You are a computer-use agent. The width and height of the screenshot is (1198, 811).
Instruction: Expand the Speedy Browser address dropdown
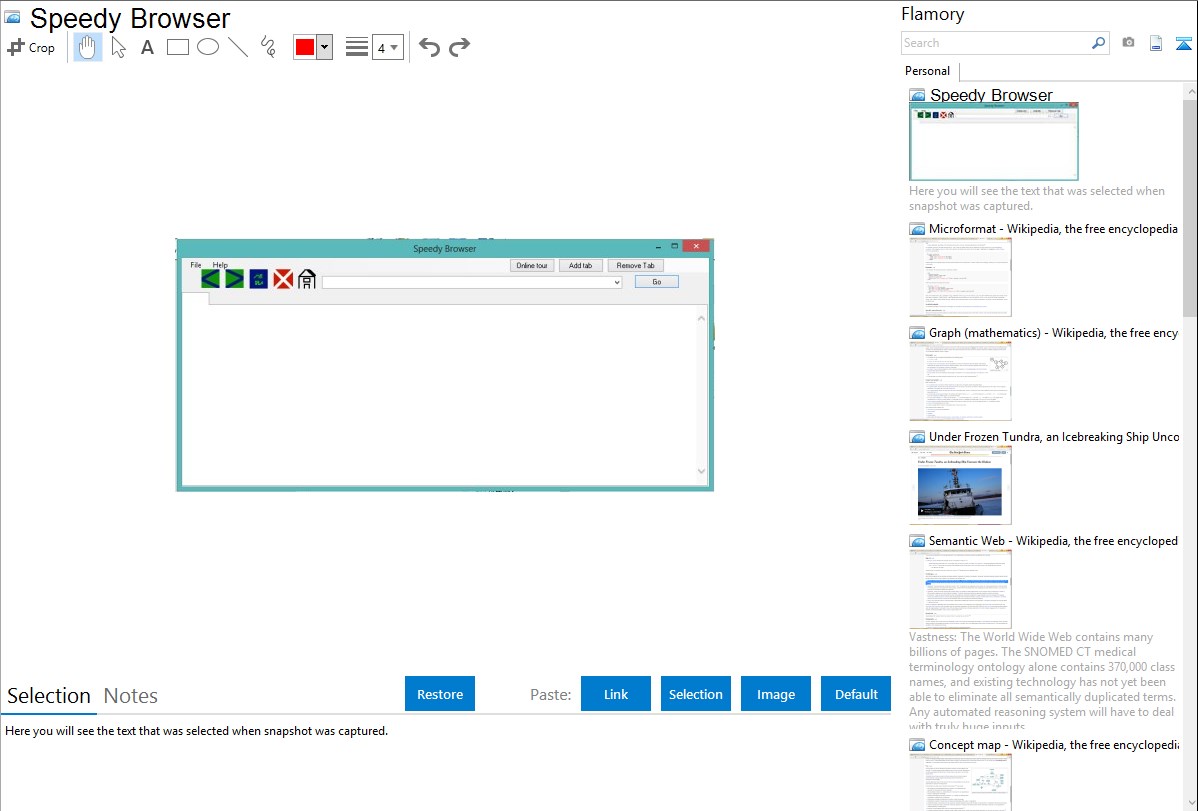(617, 283)
